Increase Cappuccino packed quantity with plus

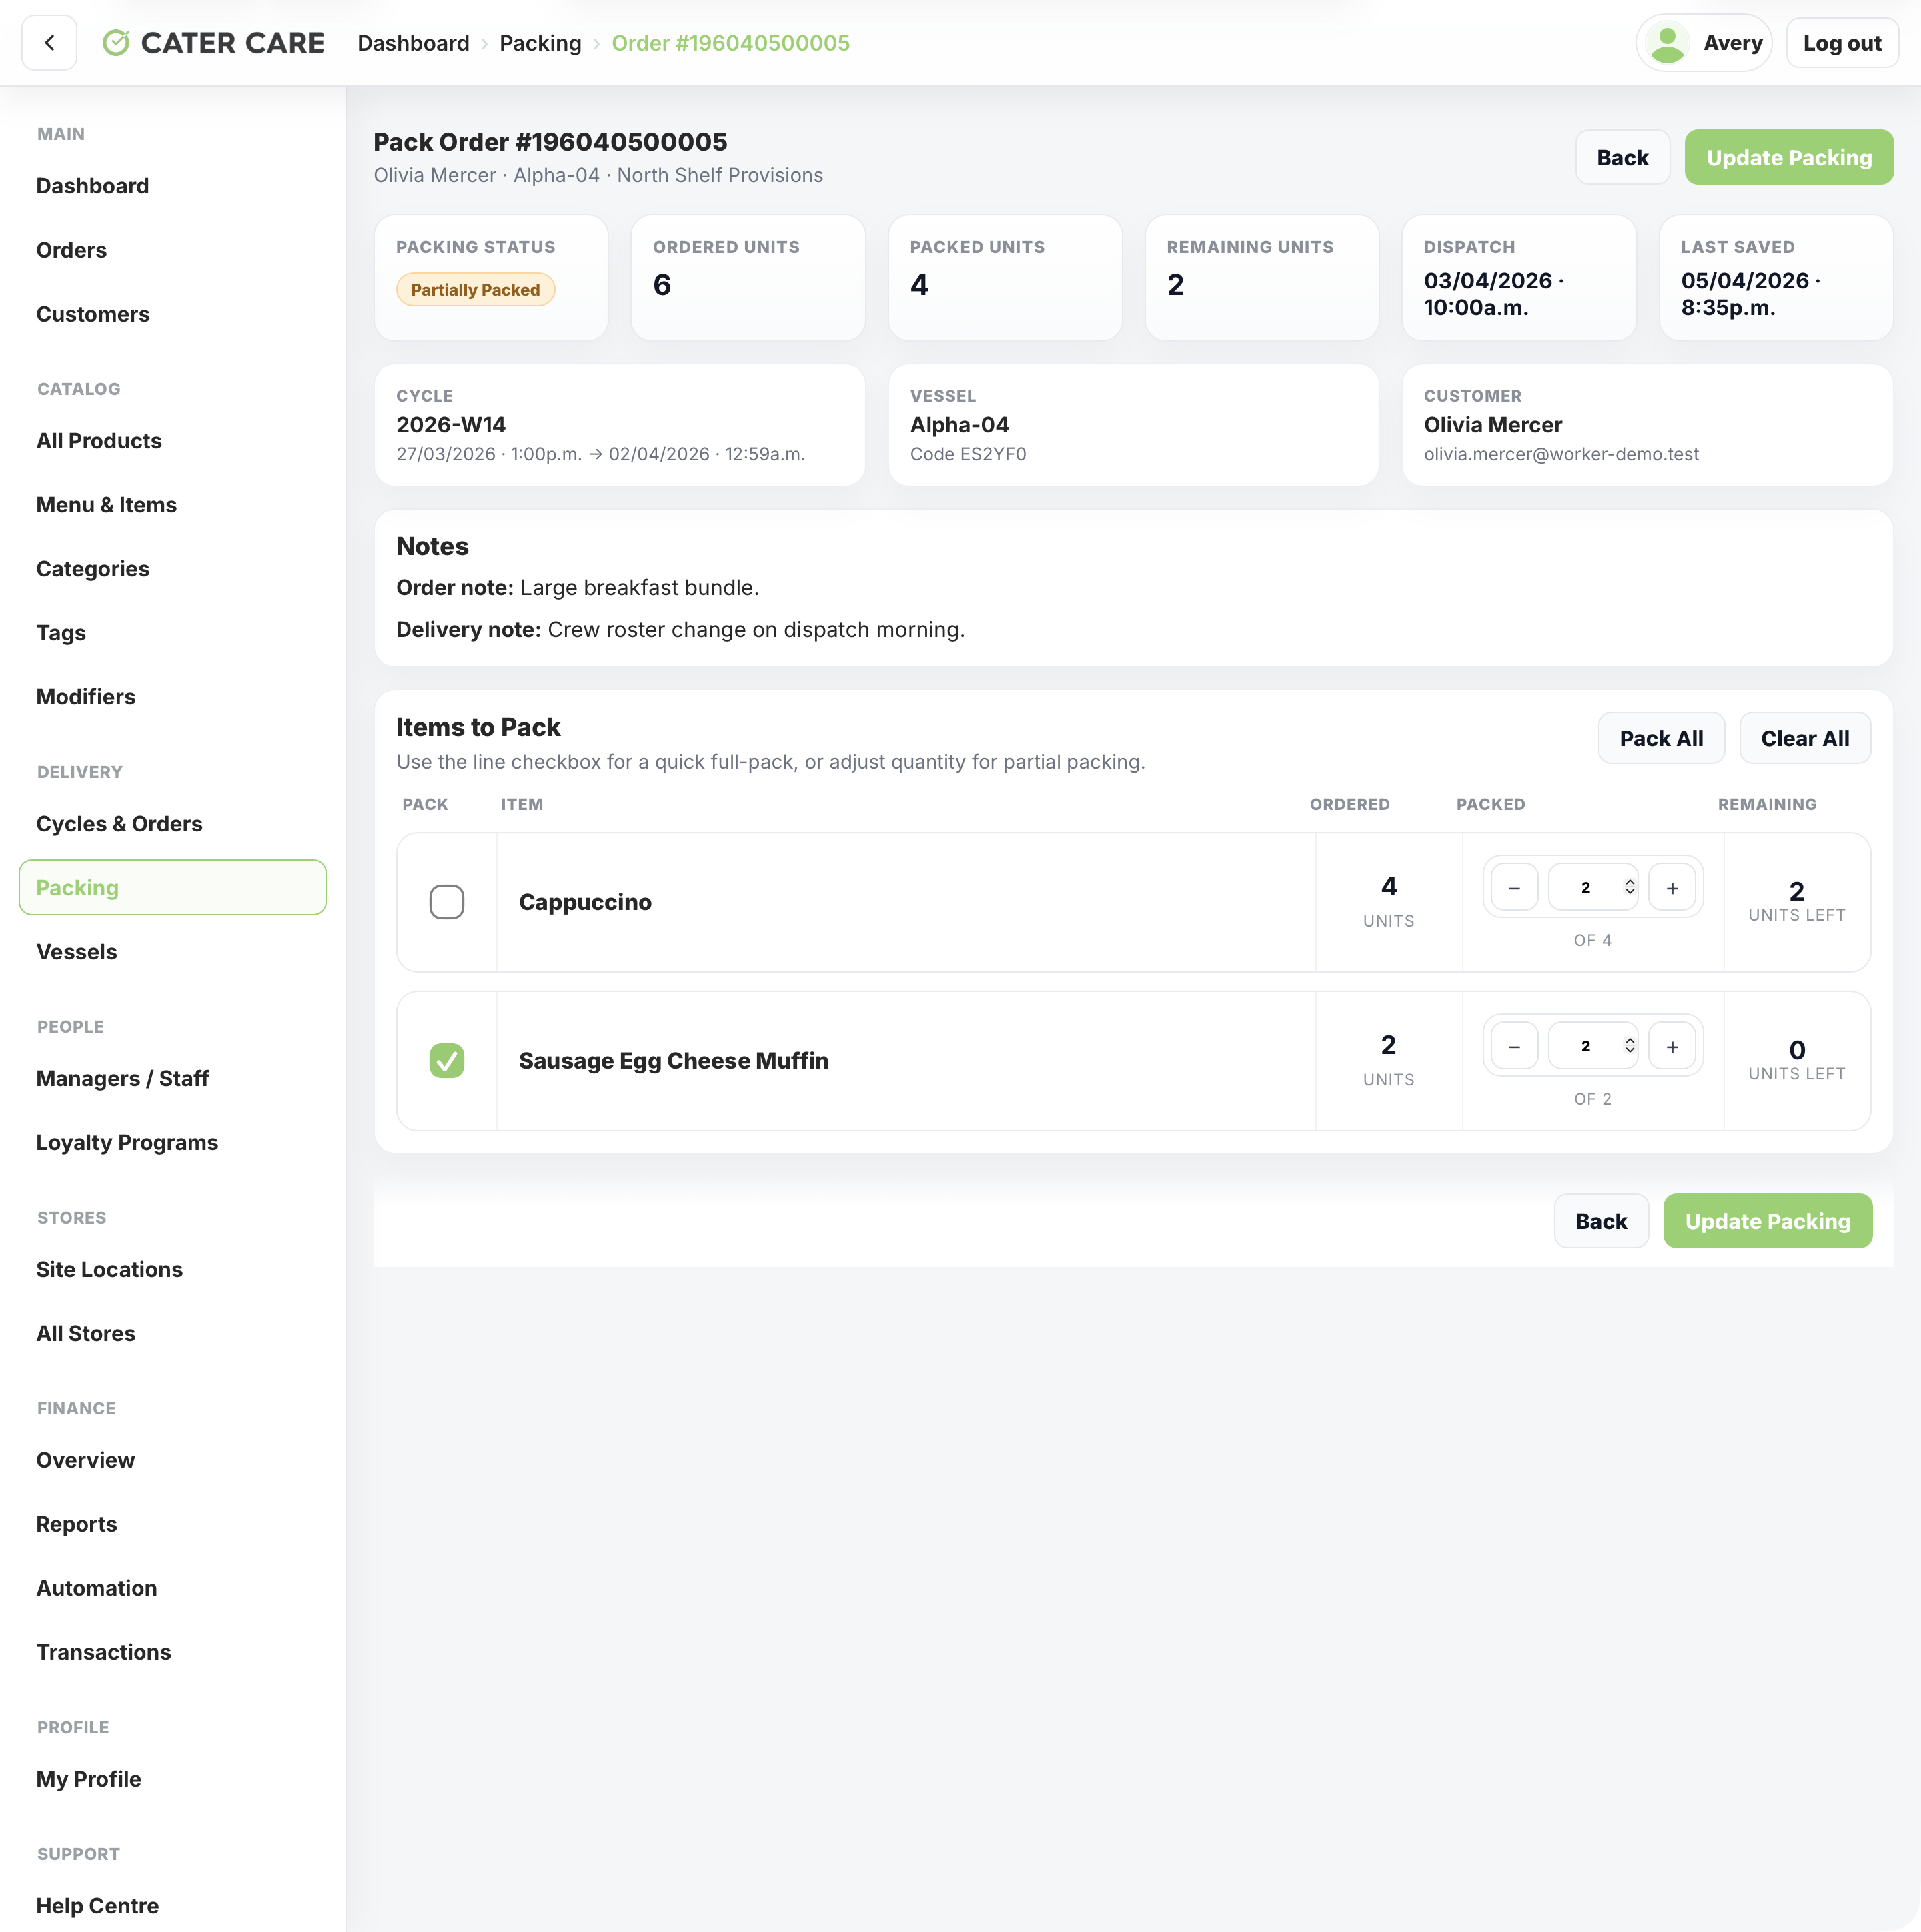(x=1672, y=887)
